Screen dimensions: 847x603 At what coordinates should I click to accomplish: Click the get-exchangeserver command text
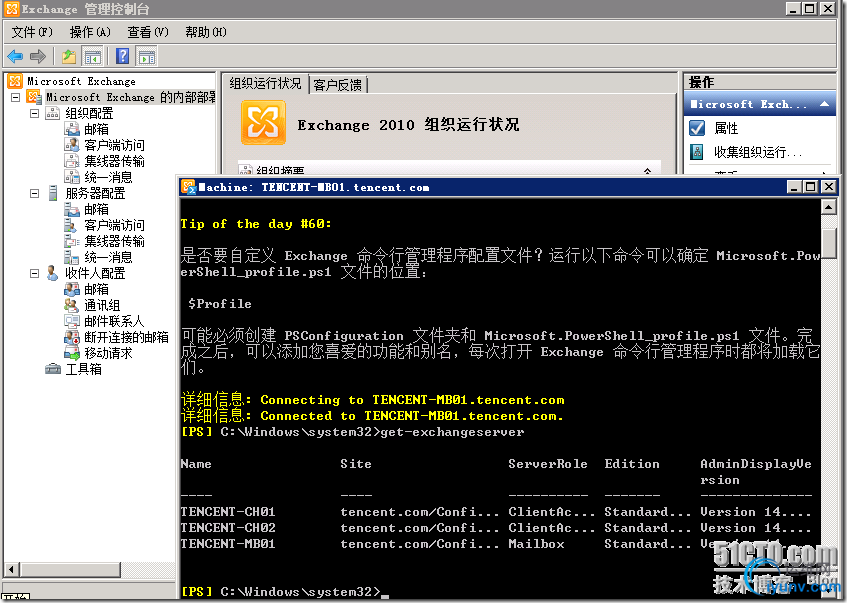pos(452,432)
